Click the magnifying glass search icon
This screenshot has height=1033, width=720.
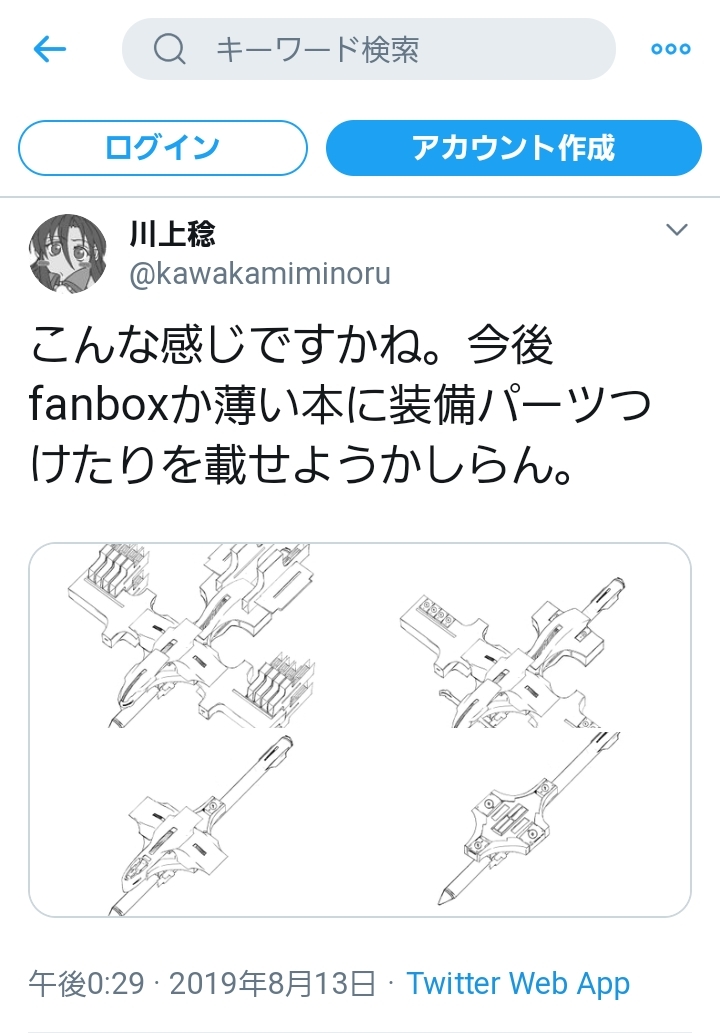pyautogui.click(x=169, y=49)
